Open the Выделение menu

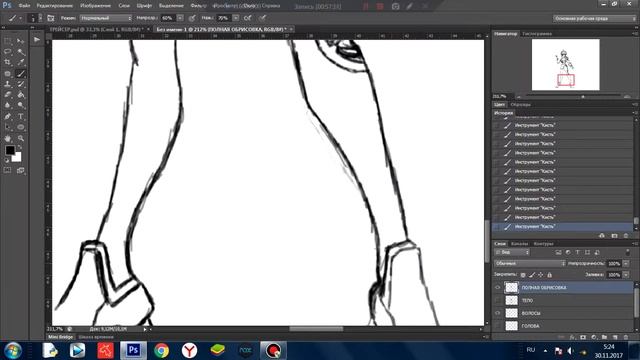[171, 6]
